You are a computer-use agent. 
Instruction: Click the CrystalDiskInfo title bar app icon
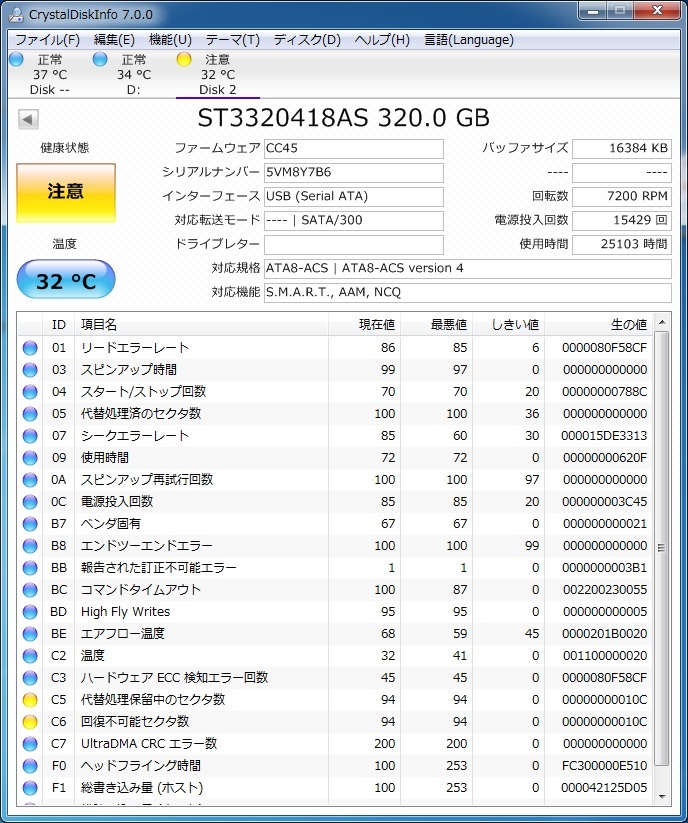pos(16,14)
